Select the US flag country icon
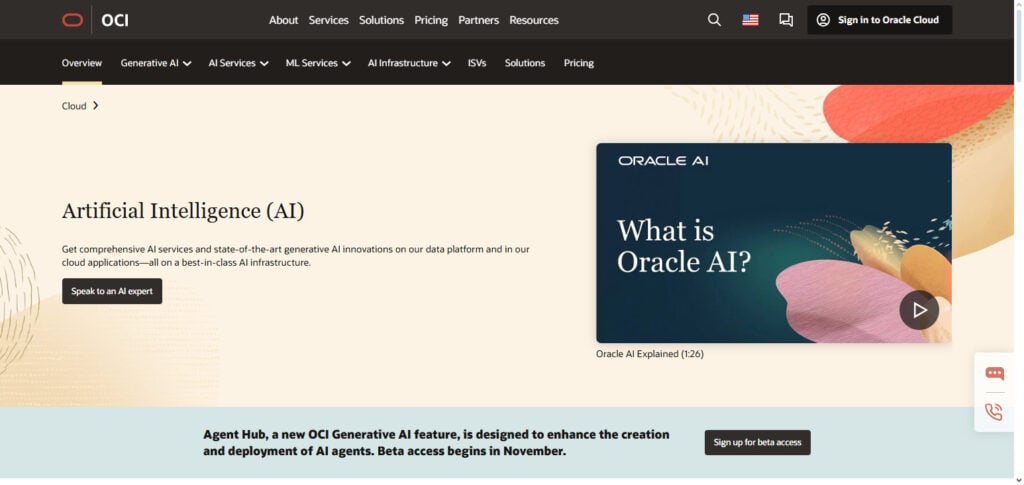 (750, 20)
